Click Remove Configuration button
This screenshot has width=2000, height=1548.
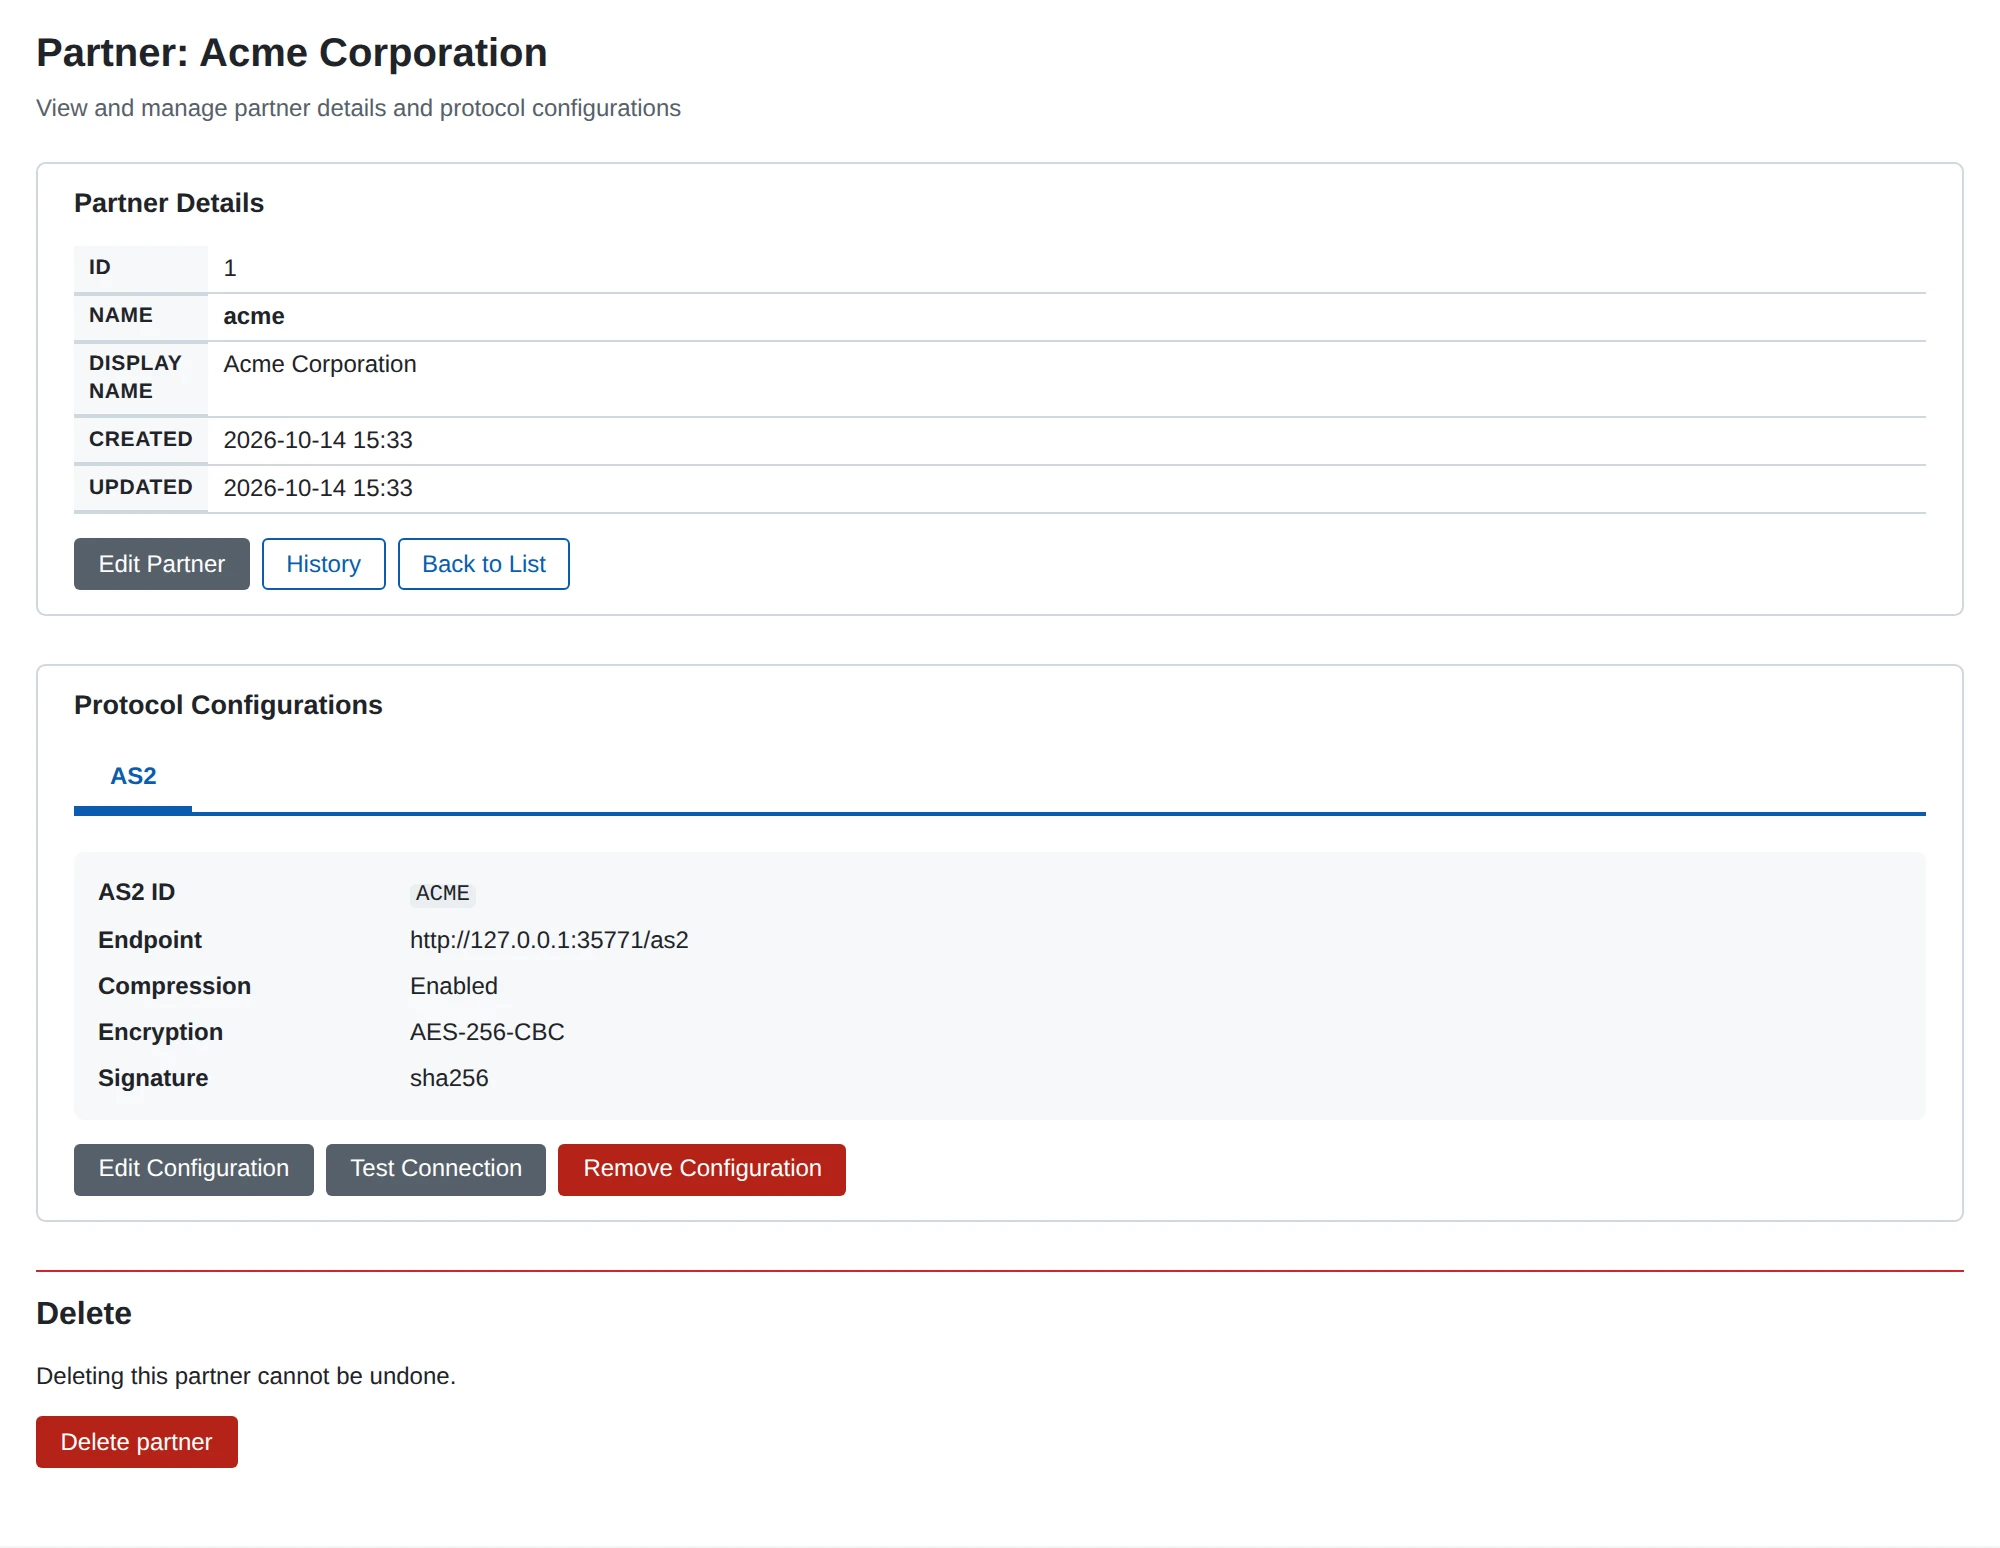(701, 1169)
